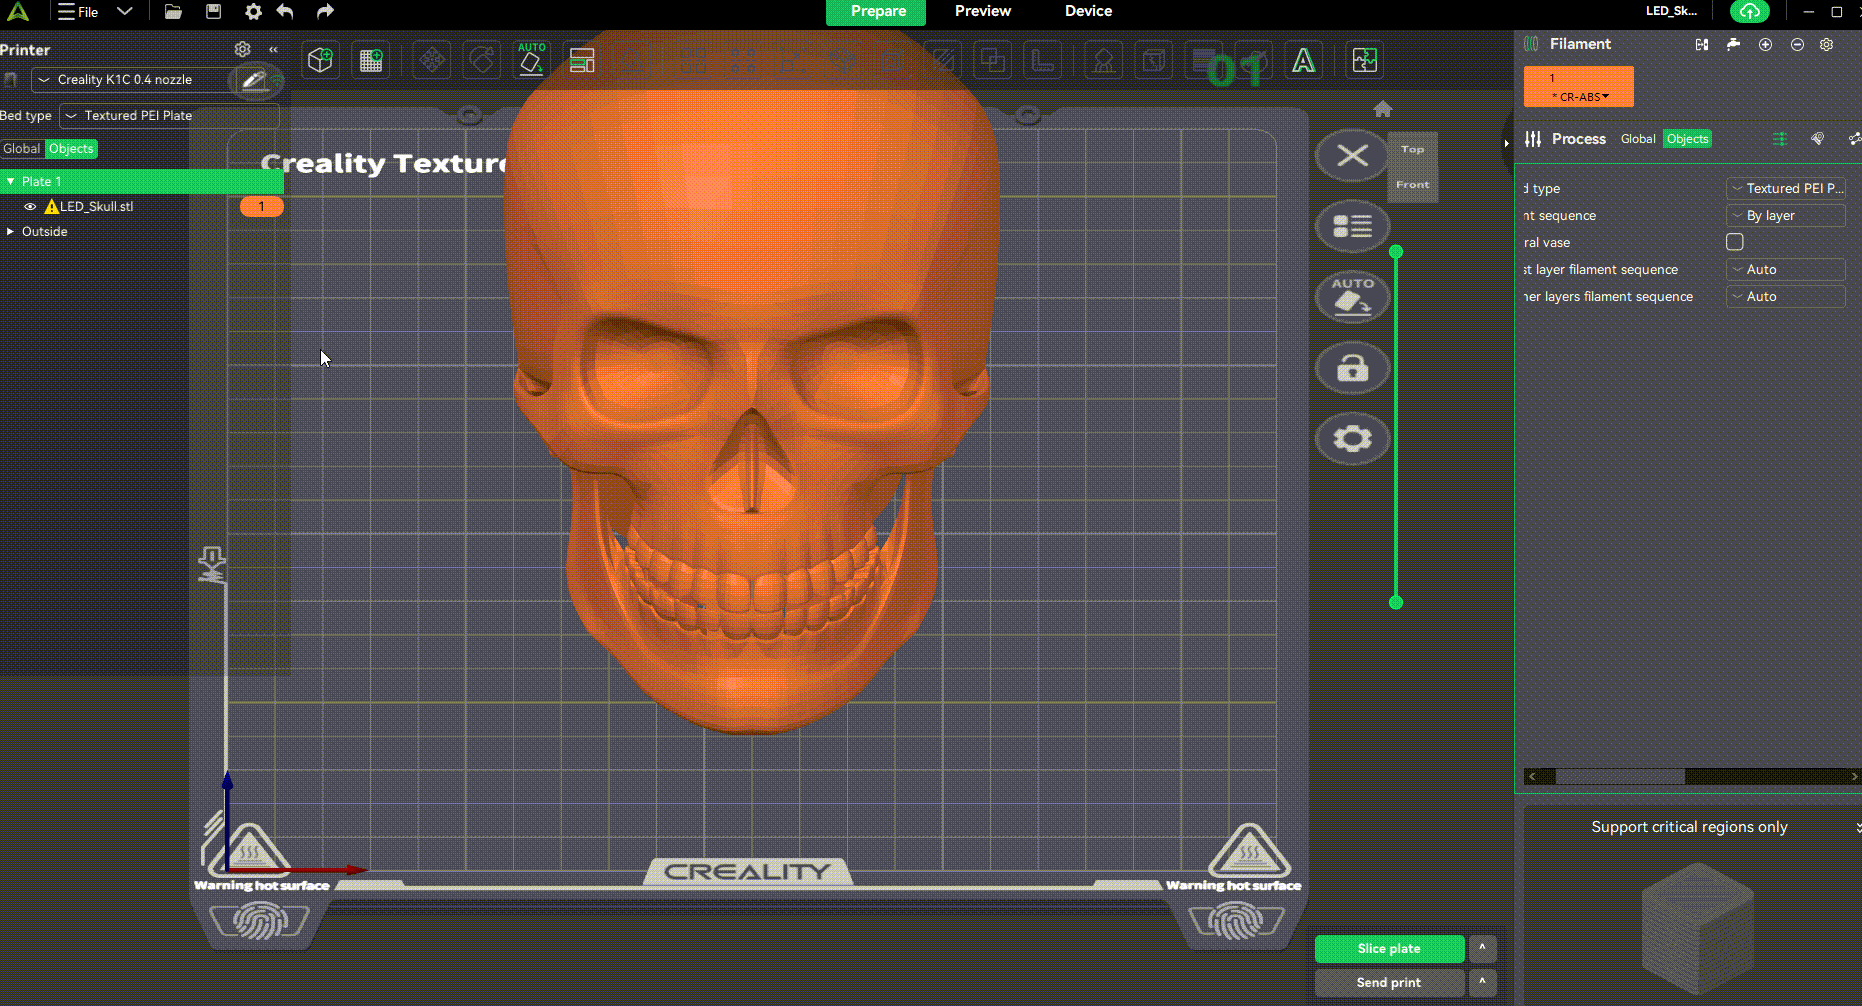Switch to the Device tab
Screen dimensions: 1862x1006
(x=1088, y=11)
